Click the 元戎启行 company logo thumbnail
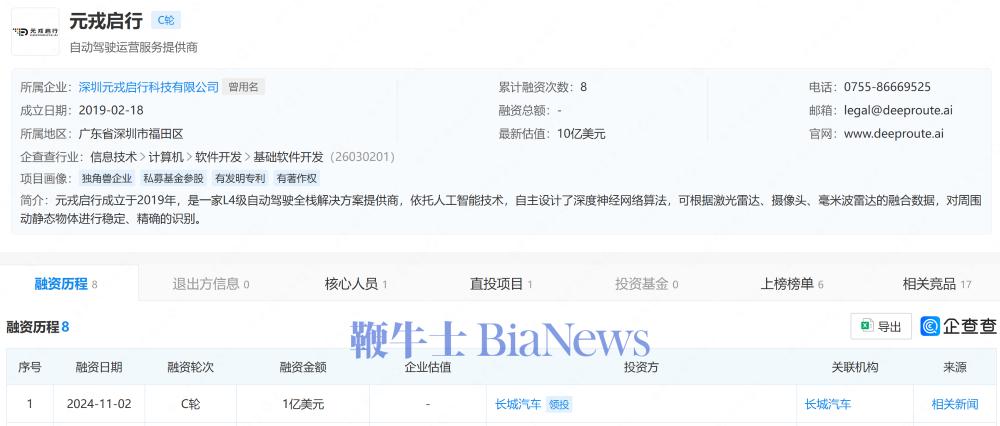Viewport: 1000px width, 426px height. (35, 31)
